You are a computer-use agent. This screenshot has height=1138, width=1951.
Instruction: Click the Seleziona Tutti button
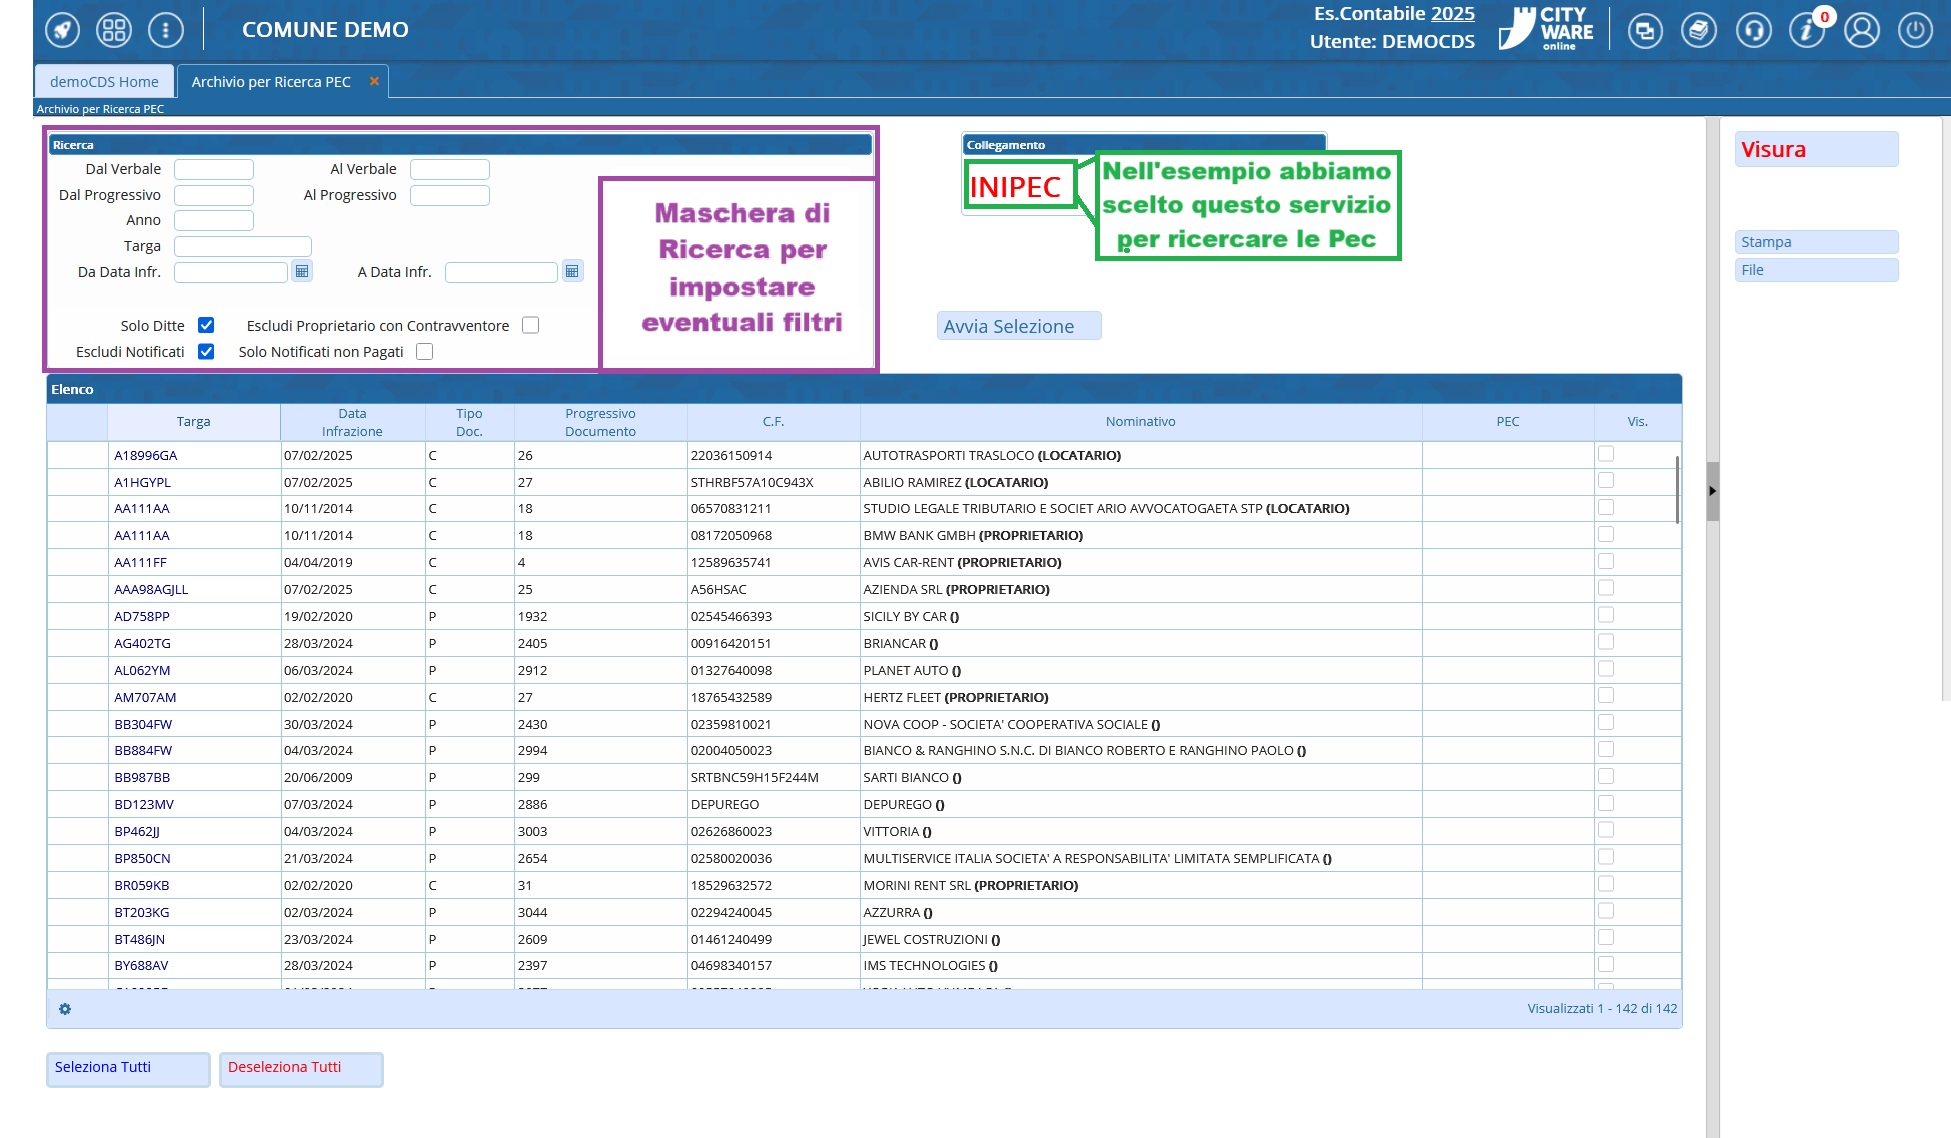click(128, 1068)
